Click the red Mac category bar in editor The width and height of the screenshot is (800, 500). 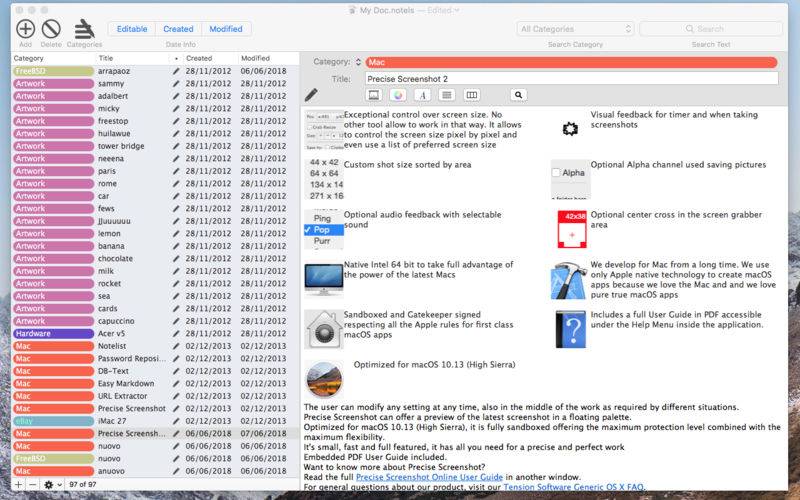(x=571, y=62)
